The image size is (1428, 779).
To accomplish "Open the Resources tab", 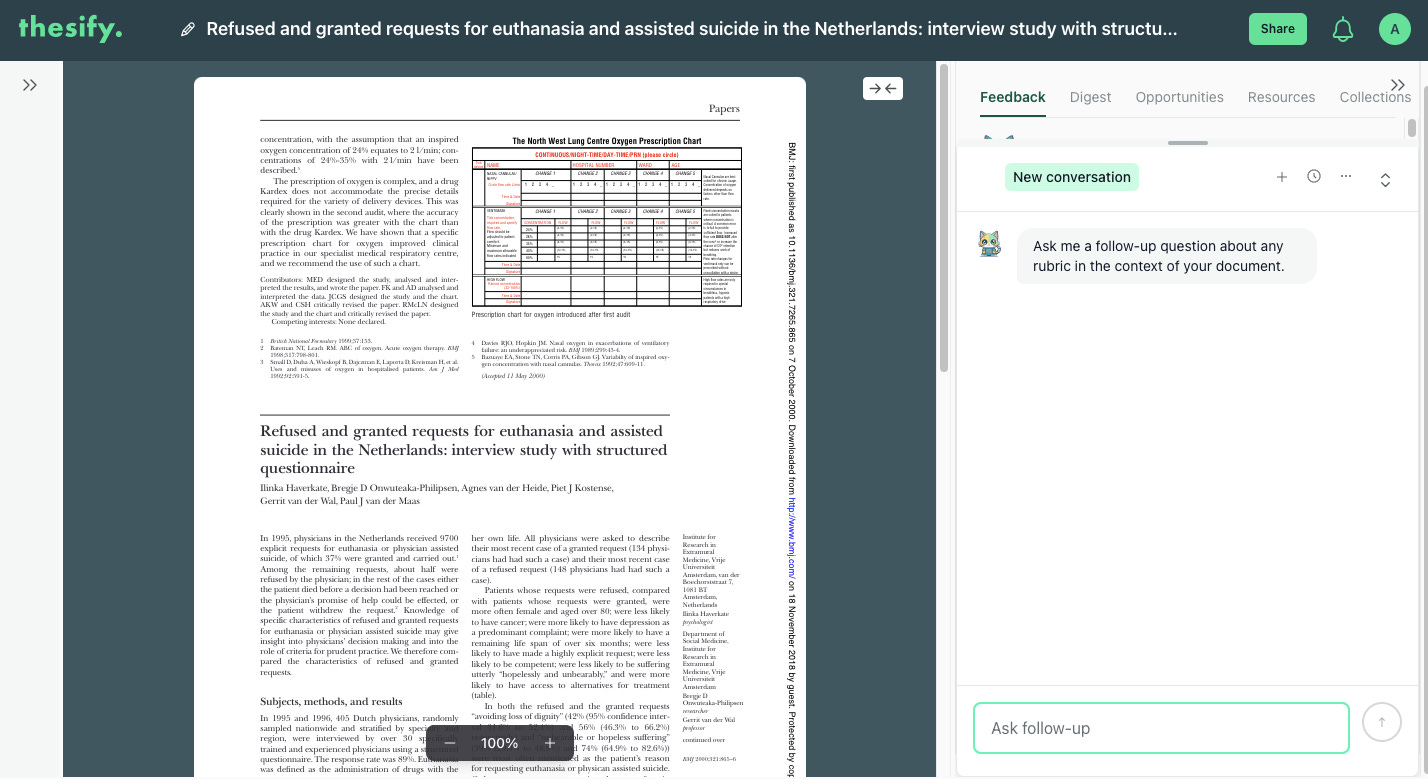I will (x=1281, y=97).
